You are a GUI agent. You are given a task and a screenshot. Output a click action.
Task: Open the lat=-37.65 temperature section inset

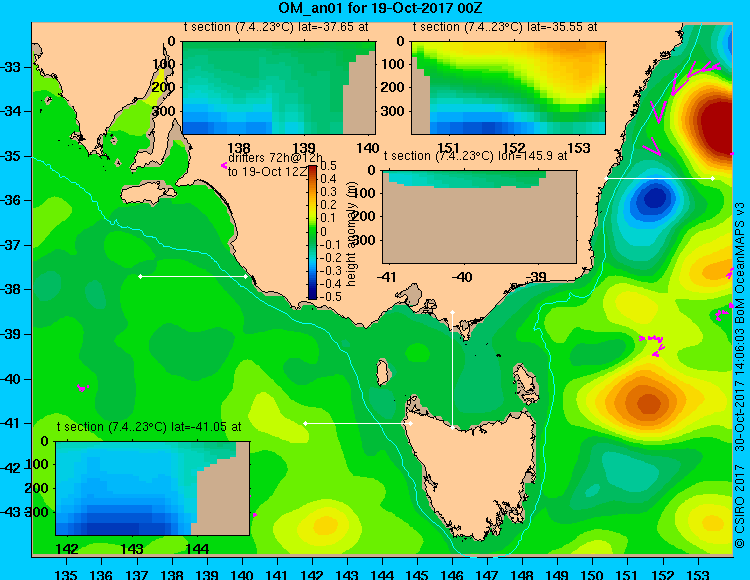(279, 88)
